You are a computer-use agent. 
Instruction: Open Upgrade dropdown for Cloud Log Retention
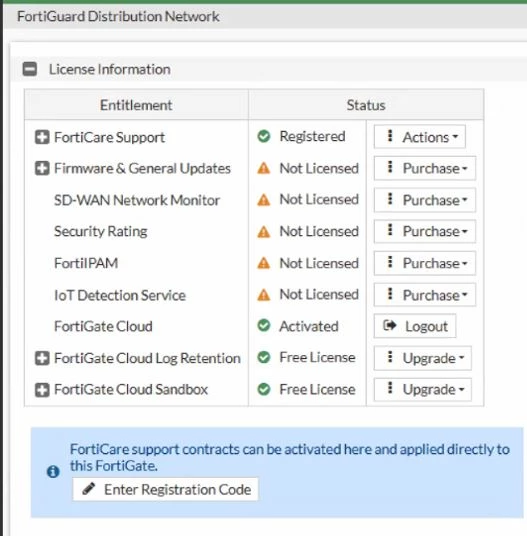423,358
